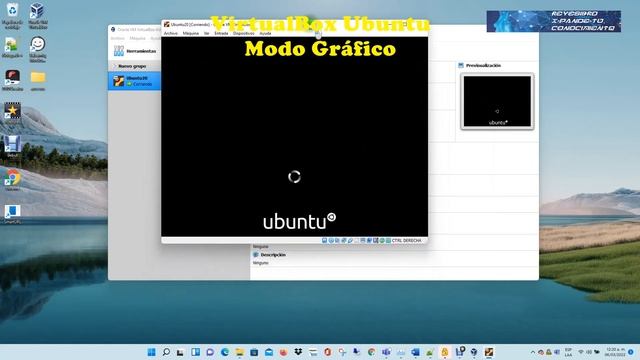The height and width of the screenshot is (360, 640).
Task: Open Microsoft Store from taskbar
Action: (254, 352)
